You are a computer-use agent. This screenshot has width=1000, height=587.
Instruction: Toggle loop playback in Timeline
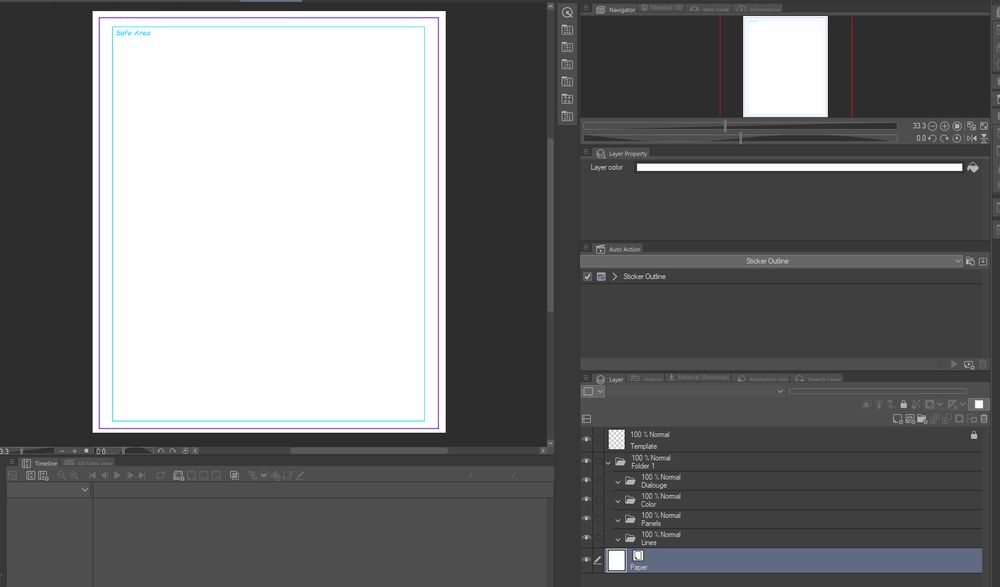[160, 475]
